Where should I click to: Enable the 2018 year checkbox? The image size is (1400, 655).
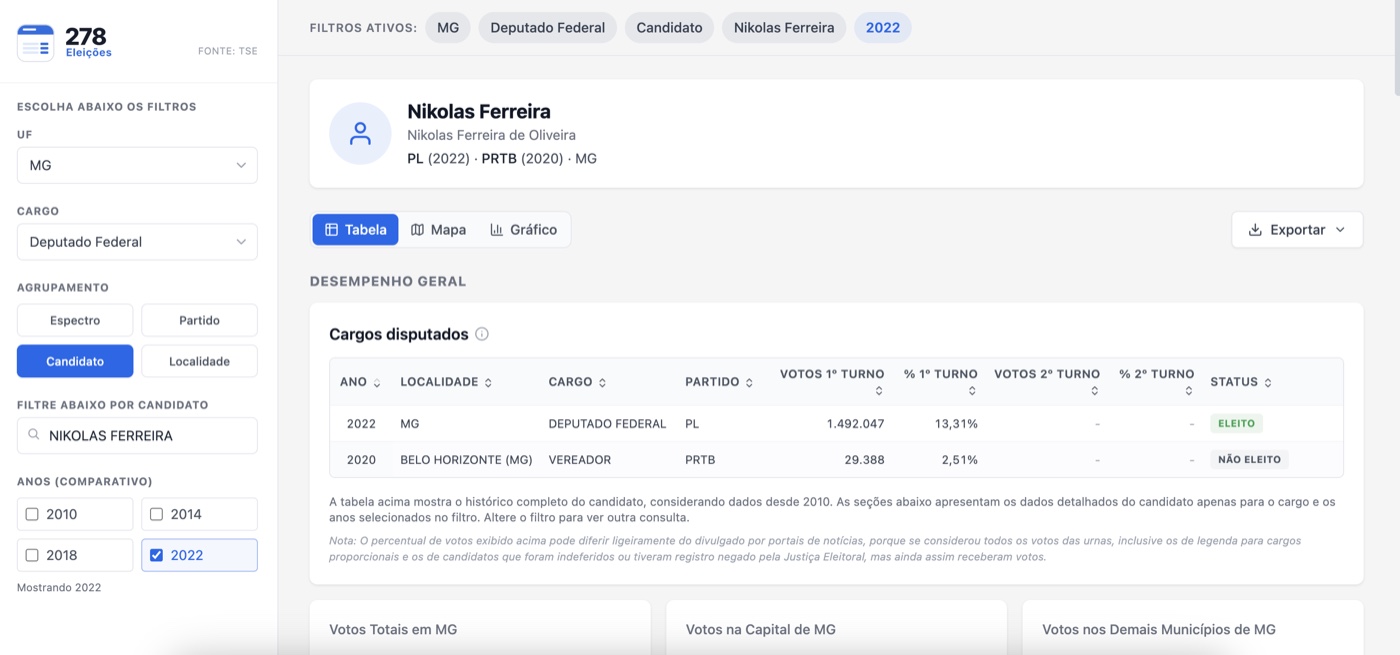[x=32, y=555]
